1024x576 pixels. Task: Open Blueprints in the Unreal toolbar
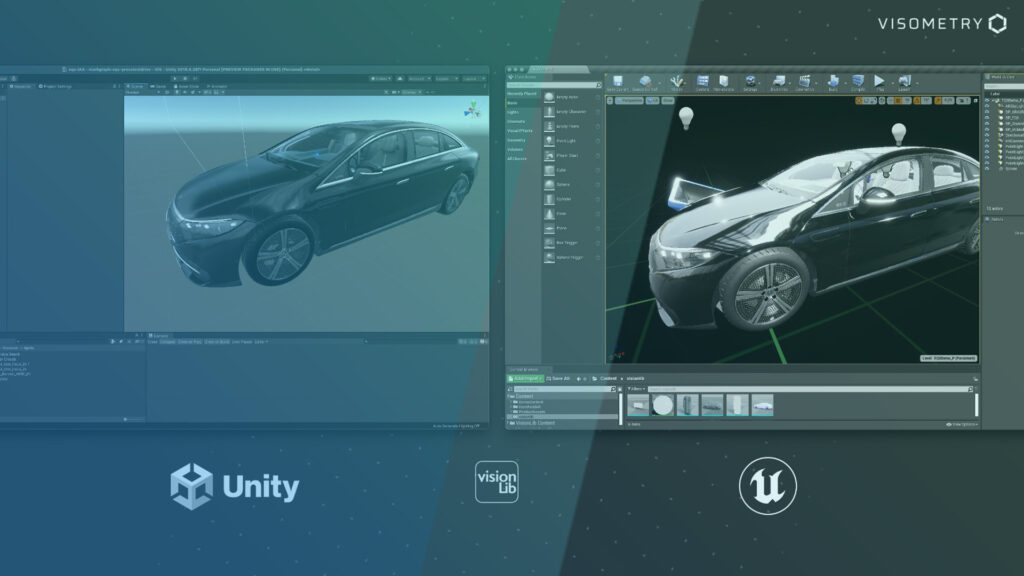click(x=779, y=81)
